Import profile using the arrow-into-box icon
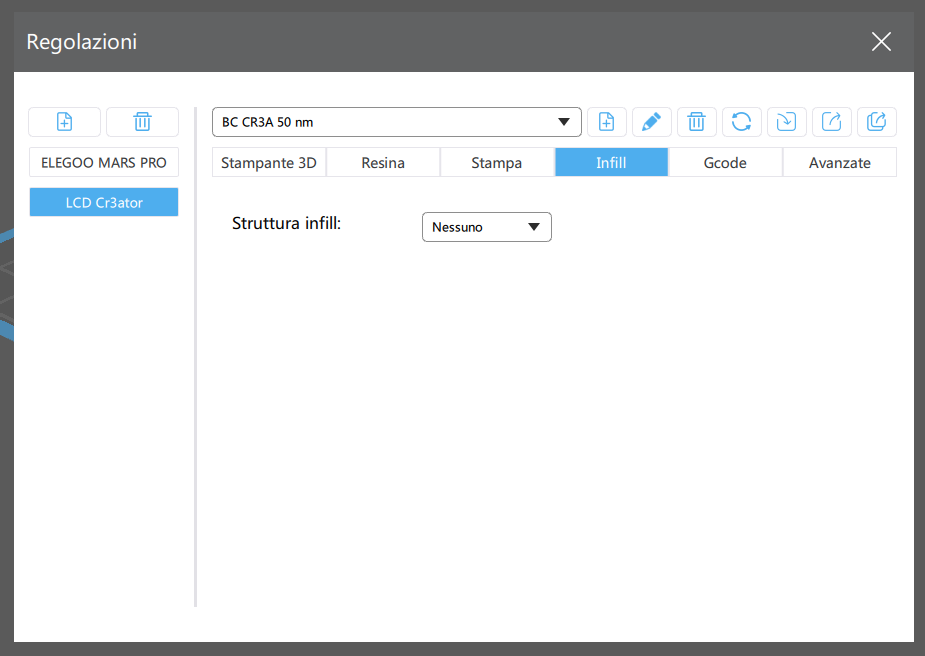 (x=786, y=122)
